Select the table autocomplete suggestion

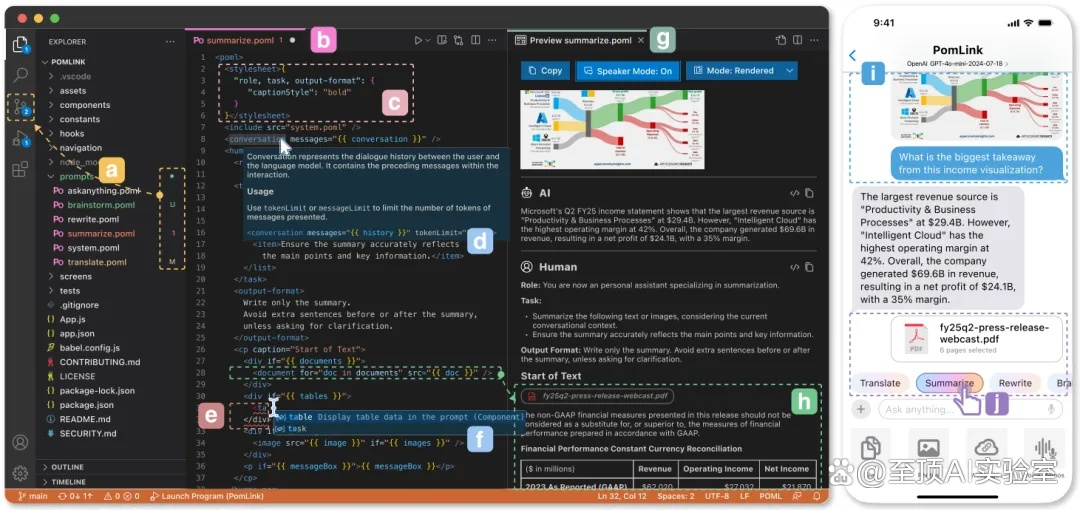pyautogui.click(x=400, y=417)
